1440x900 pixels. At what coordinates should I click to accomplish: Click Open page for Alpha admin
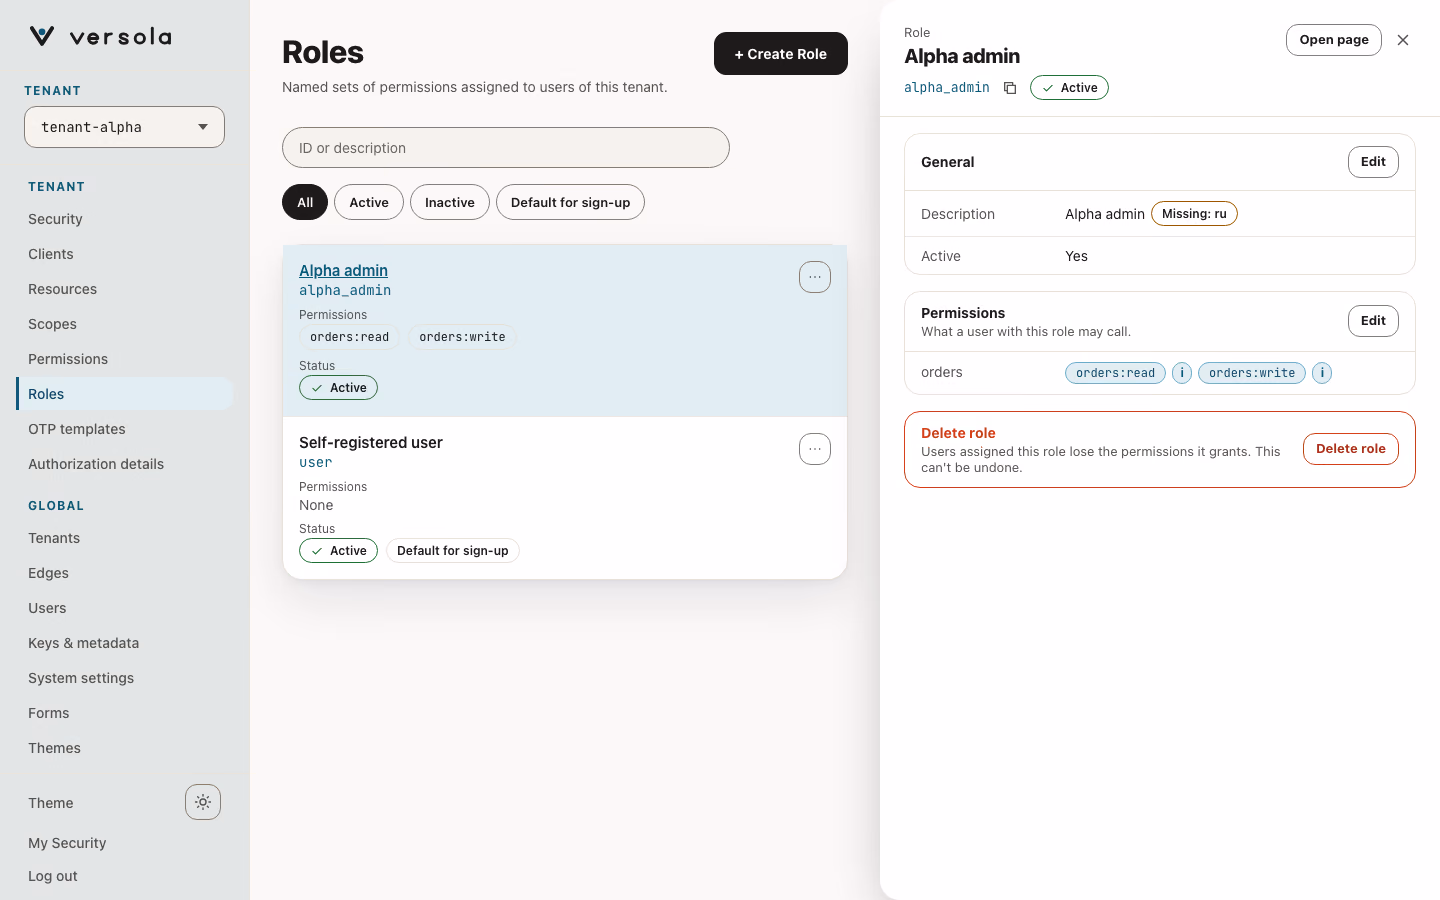pos(1334,40)
